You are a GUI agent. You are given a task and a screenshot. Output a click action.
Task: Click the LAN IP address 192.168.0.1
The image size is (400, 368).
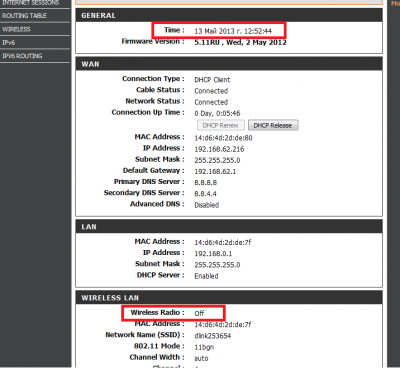pos(213,254)
